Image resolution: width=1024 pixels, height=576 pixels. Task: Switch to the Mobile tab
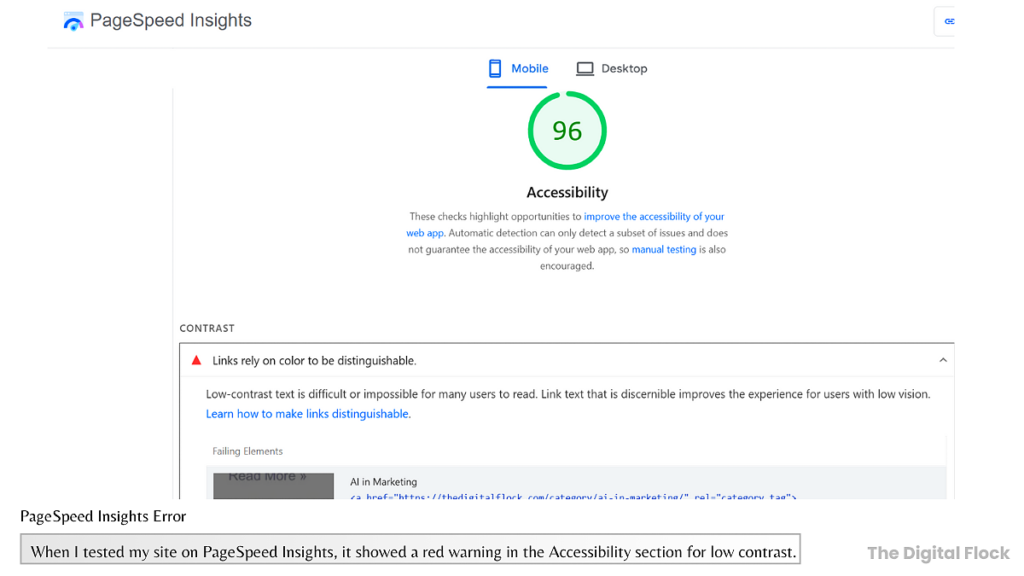tap(518, 69)
